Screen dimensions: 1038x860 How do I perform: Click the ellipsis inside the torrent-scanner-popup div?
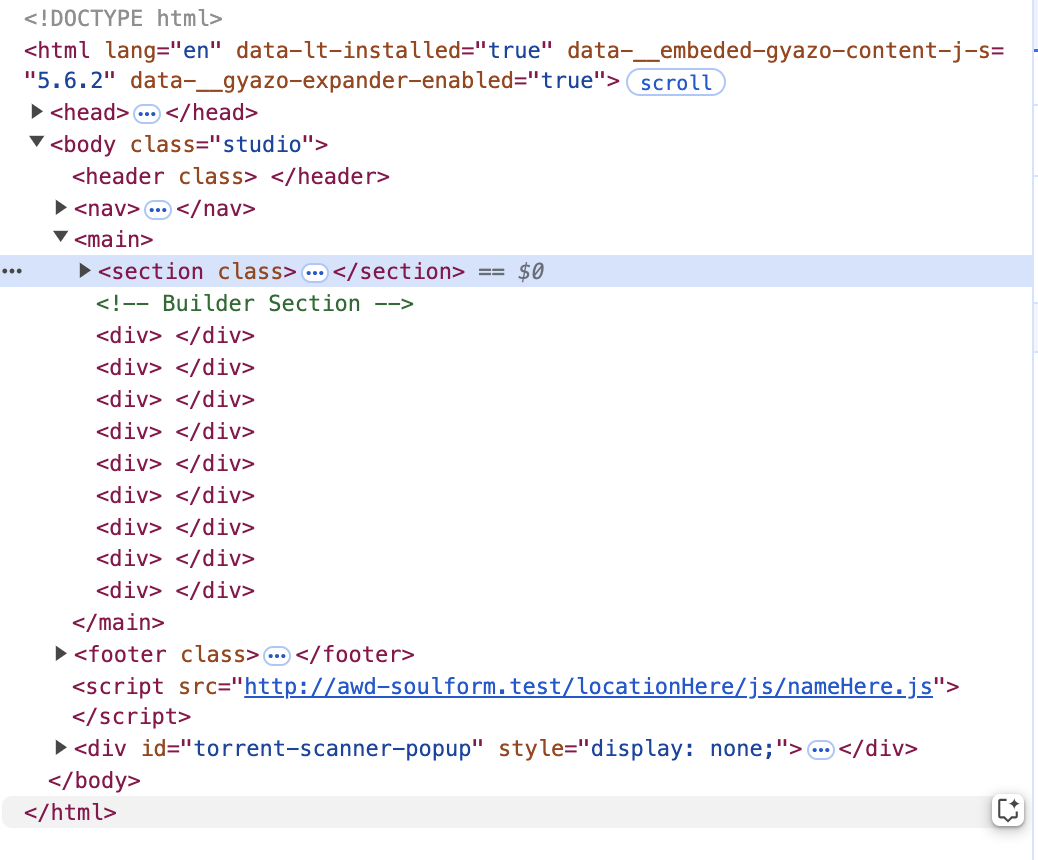coord(820,749)
